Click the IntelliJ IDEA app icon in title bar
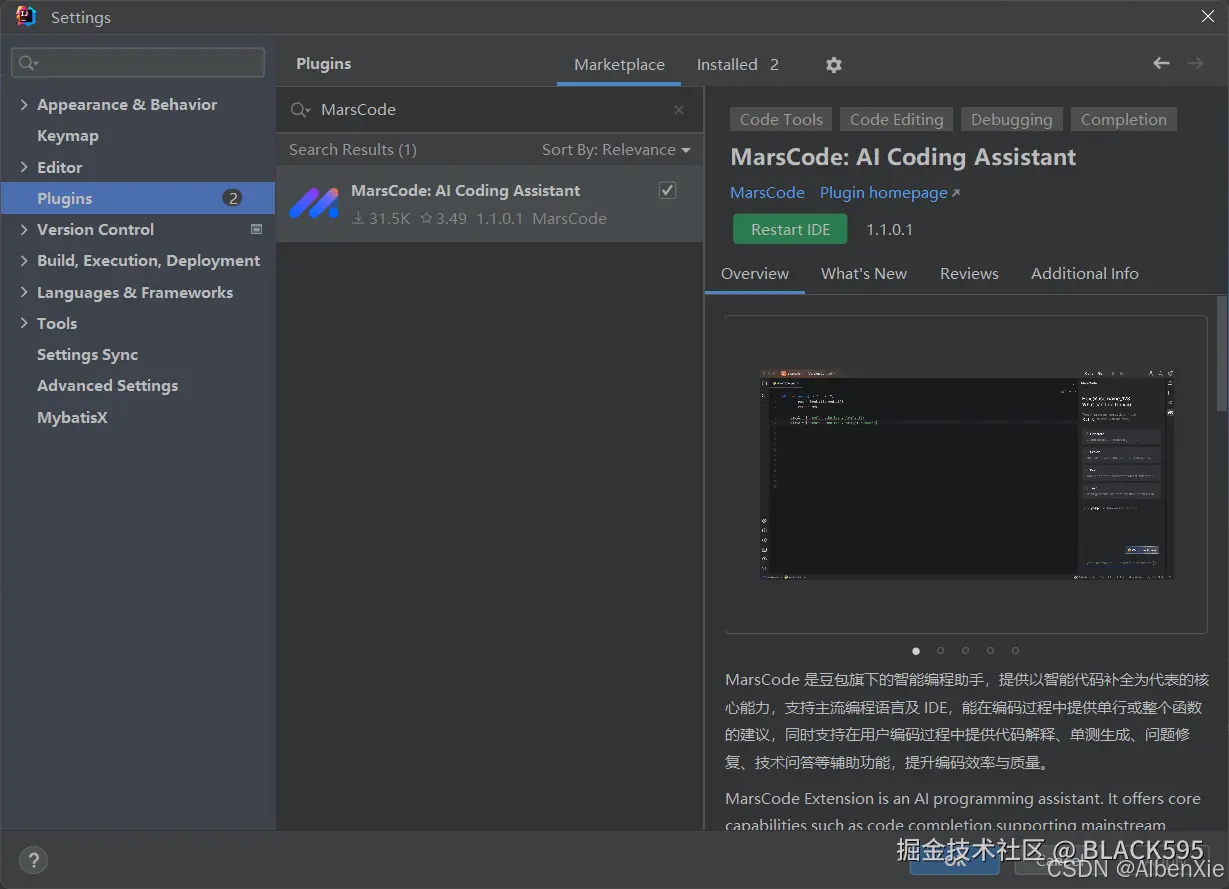This screenshot has width=1229, height=889. 26,17
